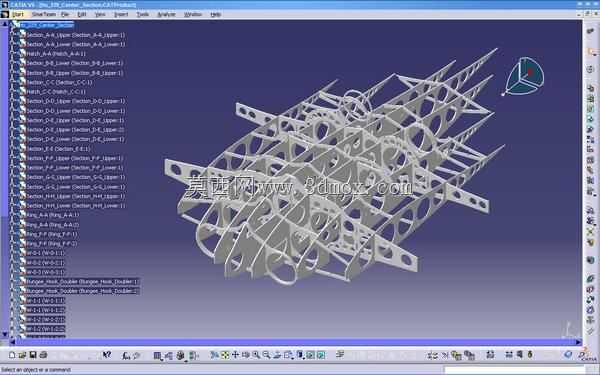
Task: Select Bungee_Hook_Doubler.1 tree row
Action: click(82, 282)
